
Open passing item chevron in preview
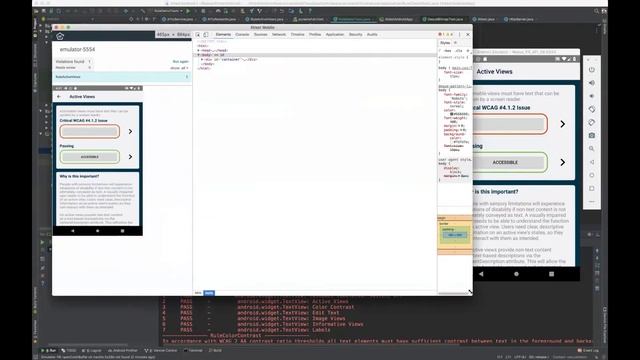coord(130,157)
